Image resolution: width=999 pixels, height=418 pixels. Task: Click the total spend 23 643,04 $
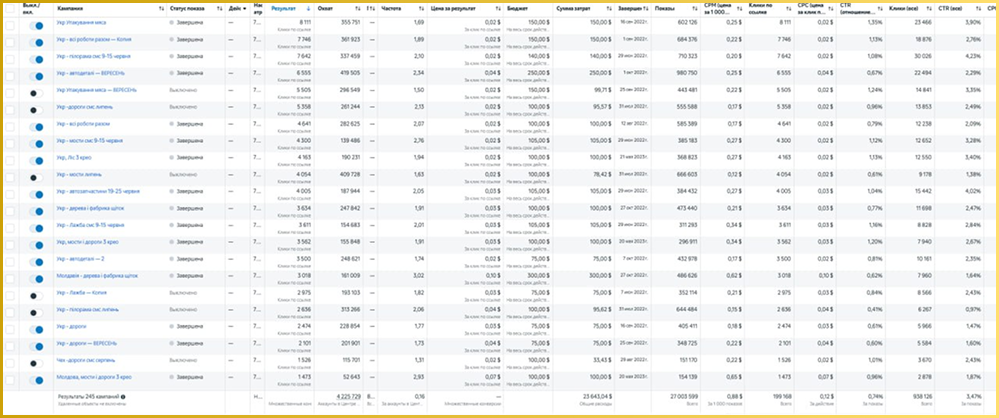coord(595,396)
